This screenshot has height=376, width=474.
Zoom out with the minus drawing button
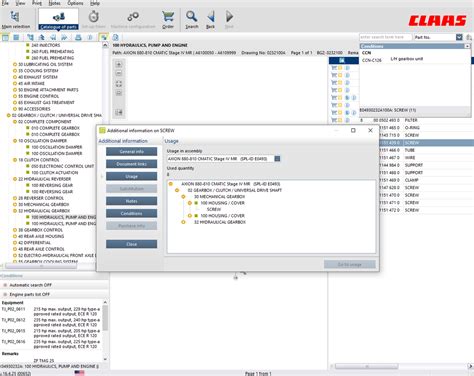119,73
